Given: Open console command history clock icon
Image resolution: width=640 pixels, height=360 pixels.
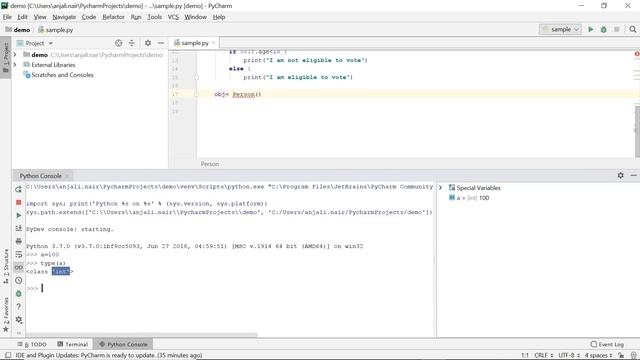Looking at the screenshot, I should (18, 280).
